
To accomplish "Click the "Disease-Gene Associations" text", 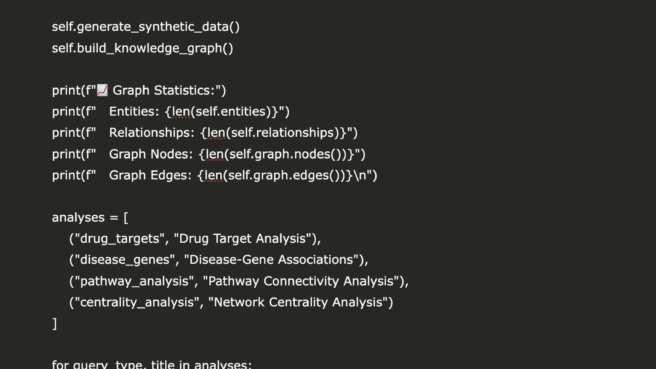I will click(x=275, y=260).
